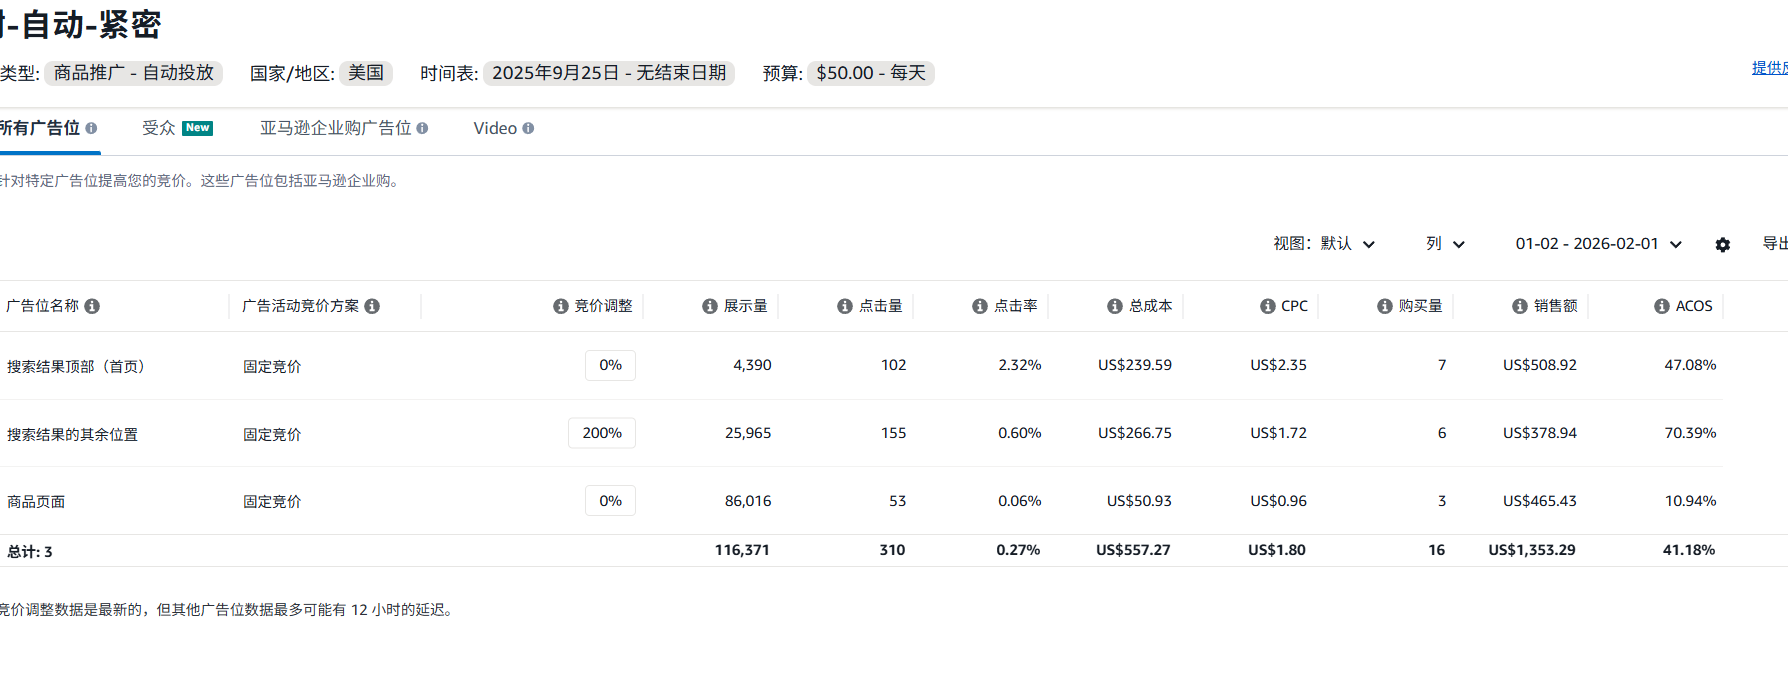1788x681 pixels.
Task: Open the 亚马逊企业购广告位 tab
Action: click(x=335, y=128)
